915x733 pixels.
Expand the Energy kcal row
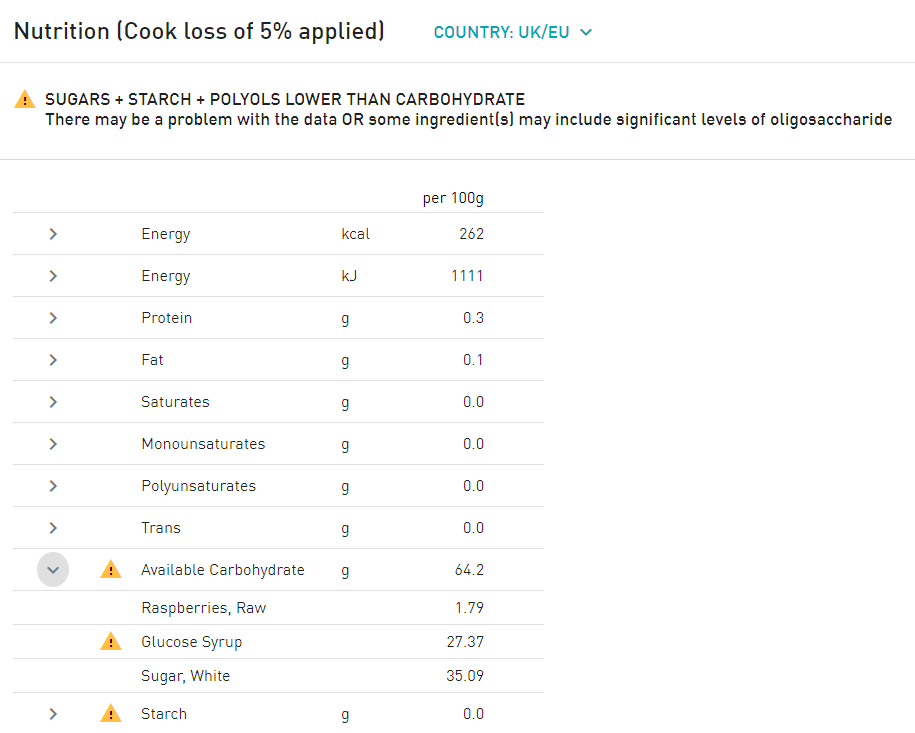52,233
